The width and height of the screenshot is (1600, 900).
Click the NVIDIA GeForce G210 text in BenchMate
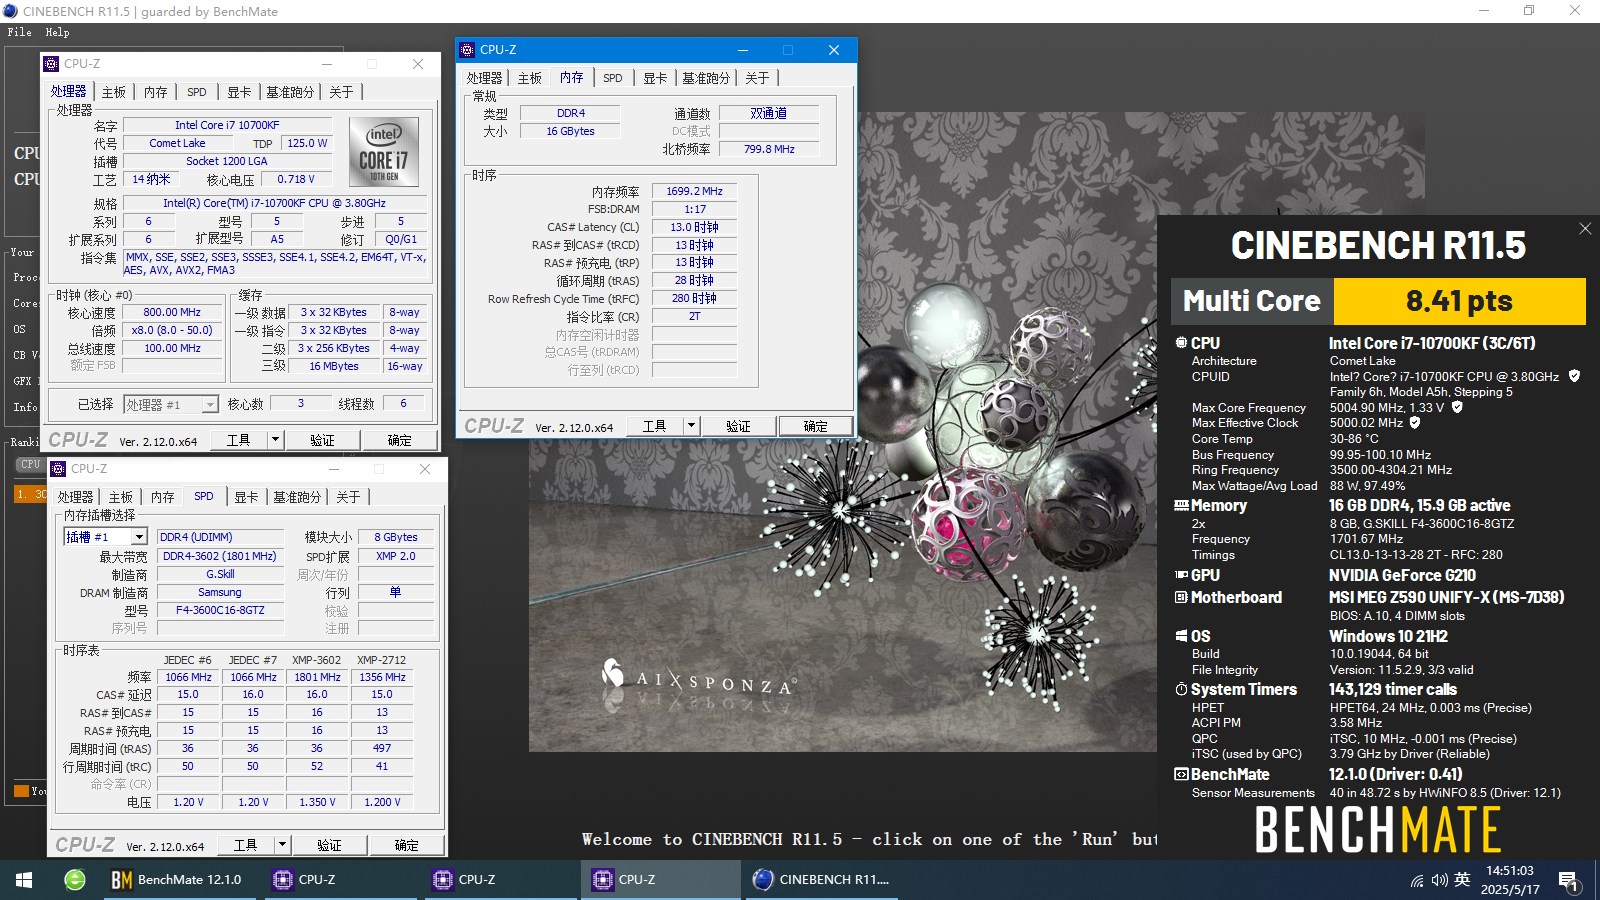click(1402, 575)
